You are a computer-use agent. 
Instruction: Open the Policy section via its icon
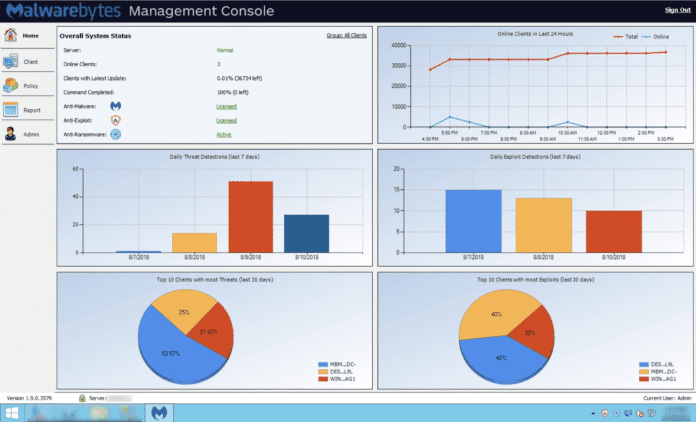(10, 85)
